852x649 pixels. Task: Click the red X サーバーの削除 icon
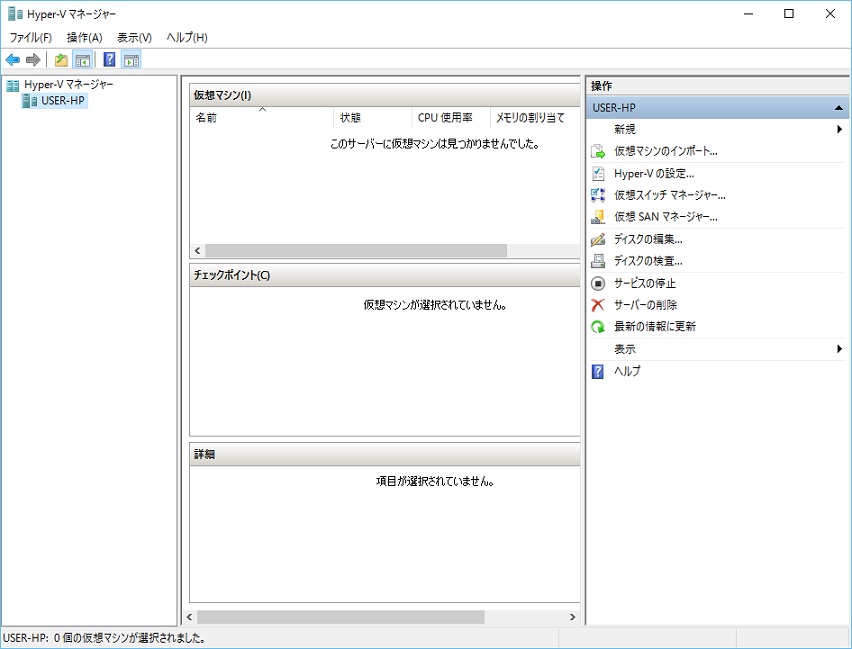coord(598,305)
